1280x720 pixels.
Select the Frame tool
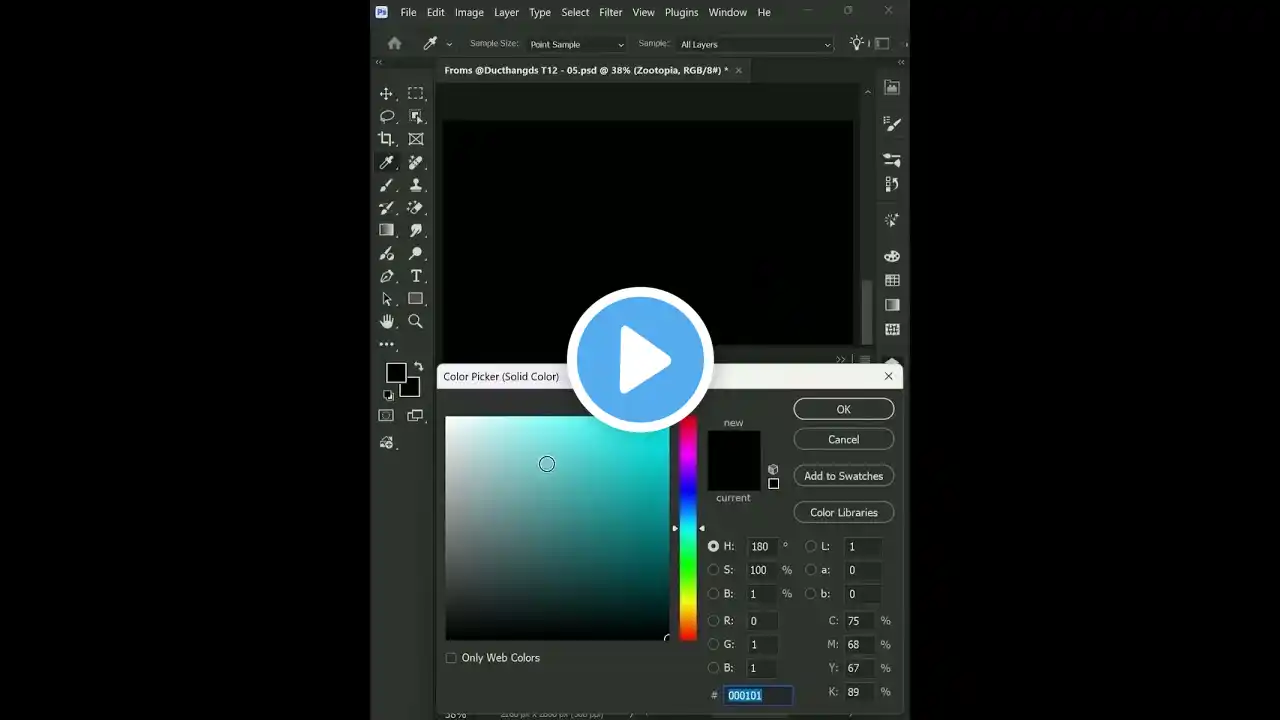coord(416,139)
